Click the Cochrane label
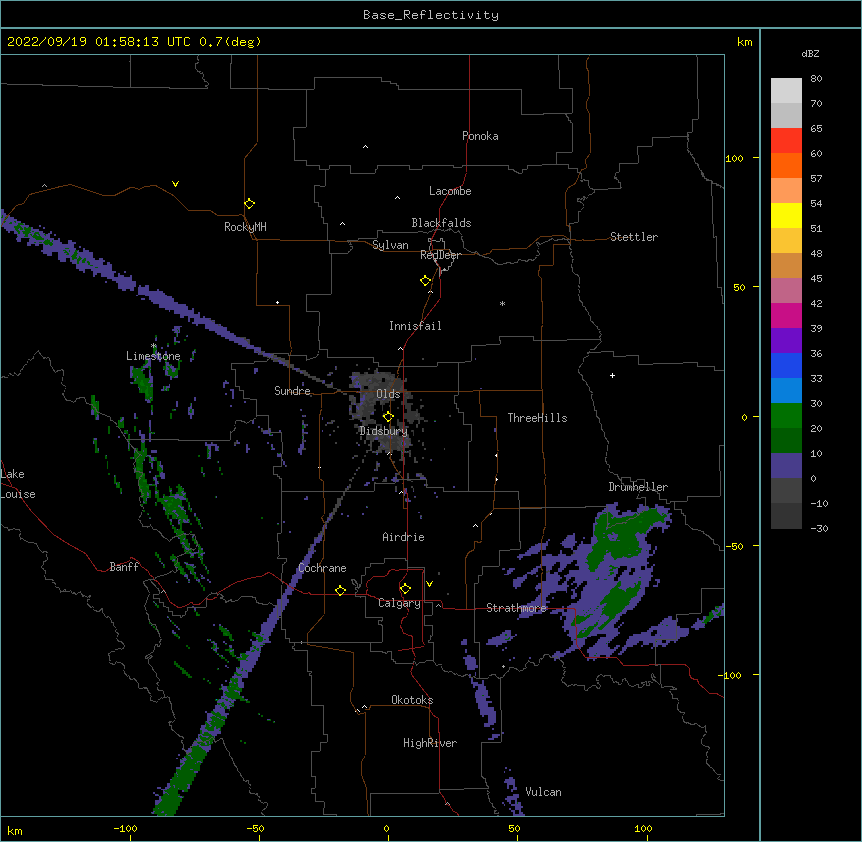This screenshot has height=842, width=862. [x=322, y=568]
